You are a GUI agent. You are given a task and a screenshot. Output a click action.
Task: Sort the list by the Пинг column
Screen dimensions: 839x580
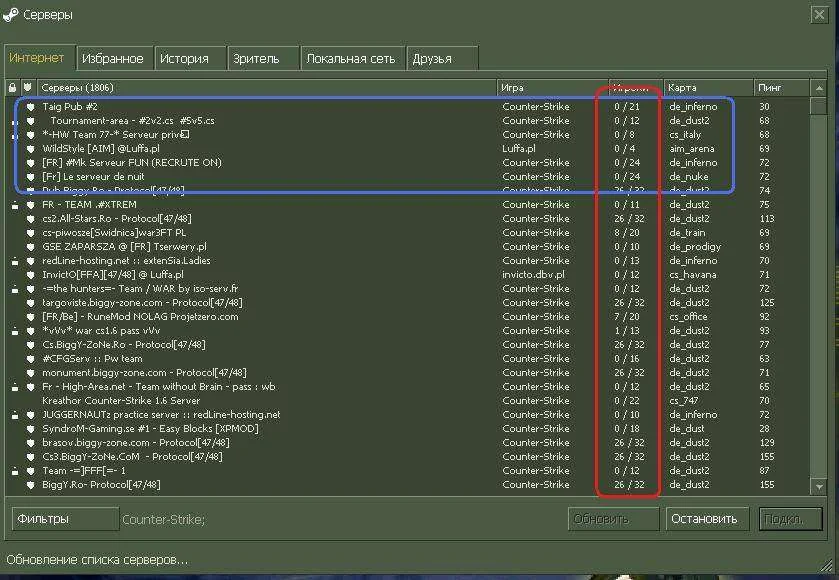[x=781, y=87]
